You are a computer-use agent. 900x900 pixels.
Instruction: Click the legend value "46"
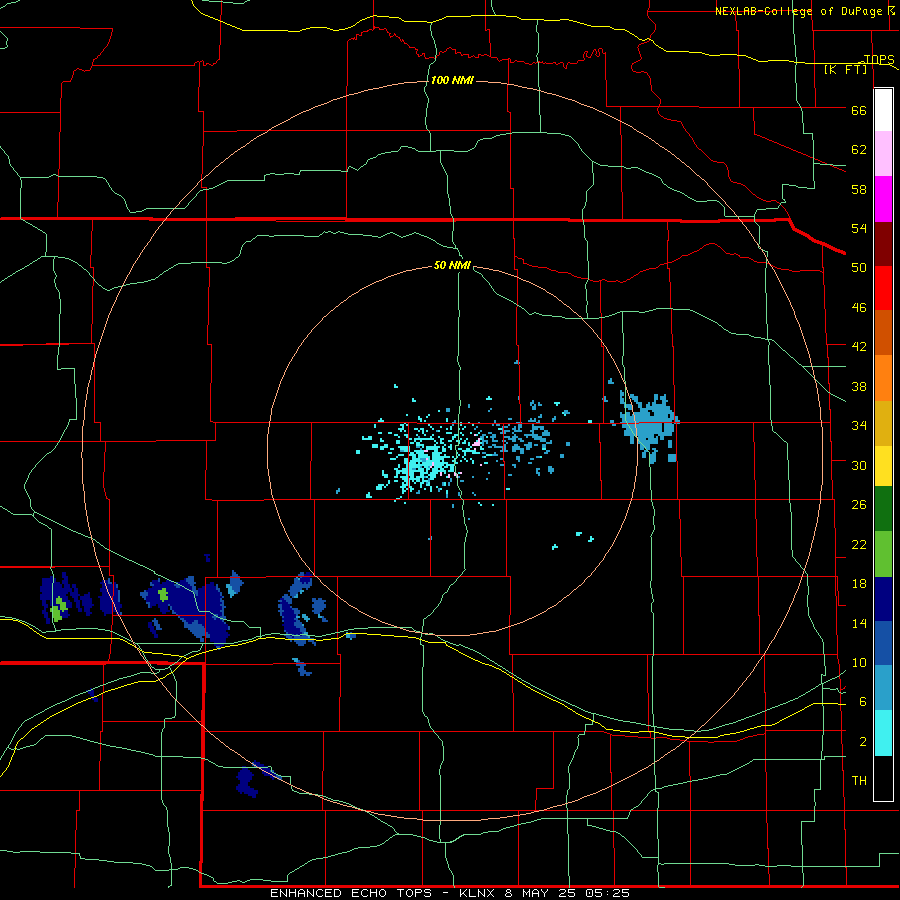[x=859, y=308]
